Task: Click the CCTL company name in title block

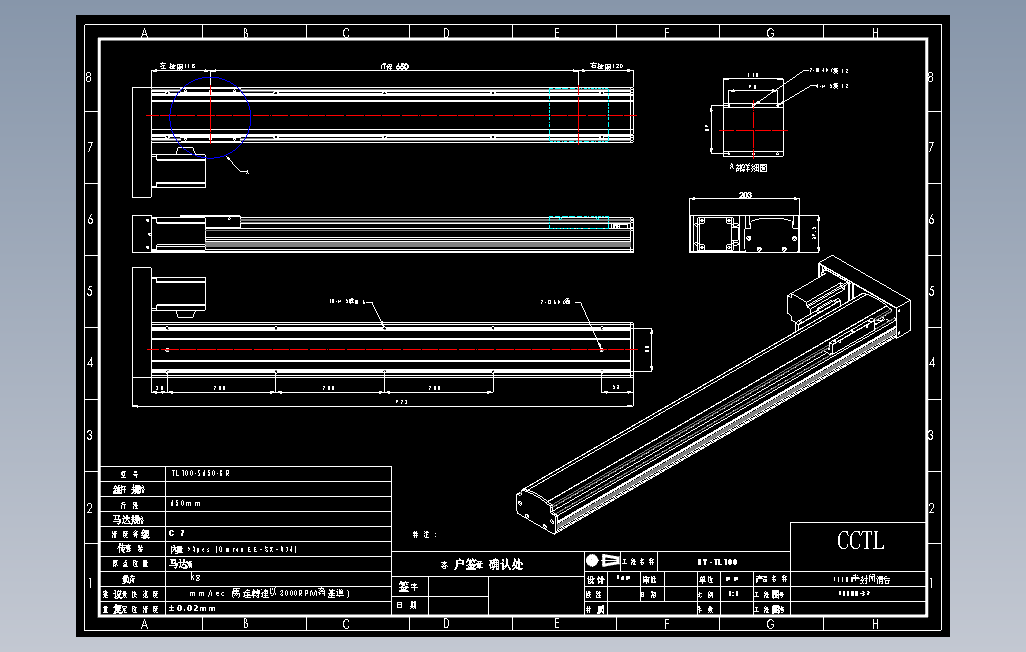Action: pyautogui.click(x=860, y=541)
